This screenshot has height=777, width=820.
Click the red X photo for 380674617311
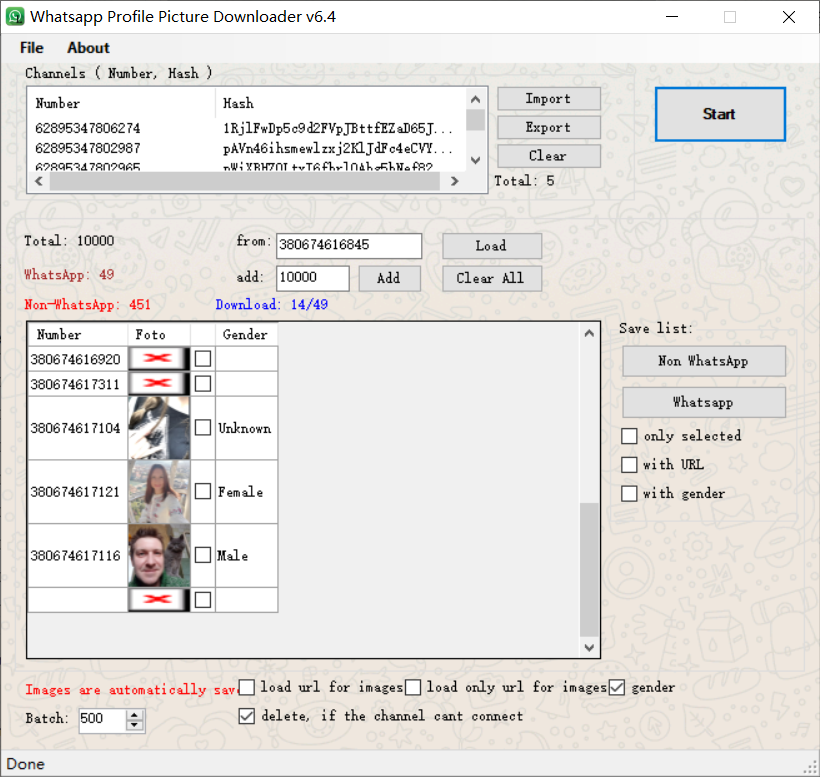(159, 384)
